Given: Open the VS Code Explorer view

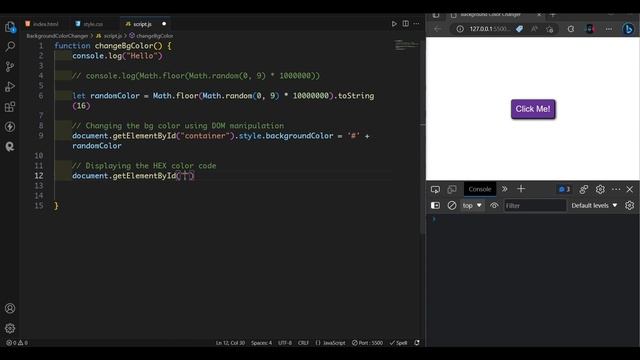Looking at the screenshot, I should click(10, 27).
